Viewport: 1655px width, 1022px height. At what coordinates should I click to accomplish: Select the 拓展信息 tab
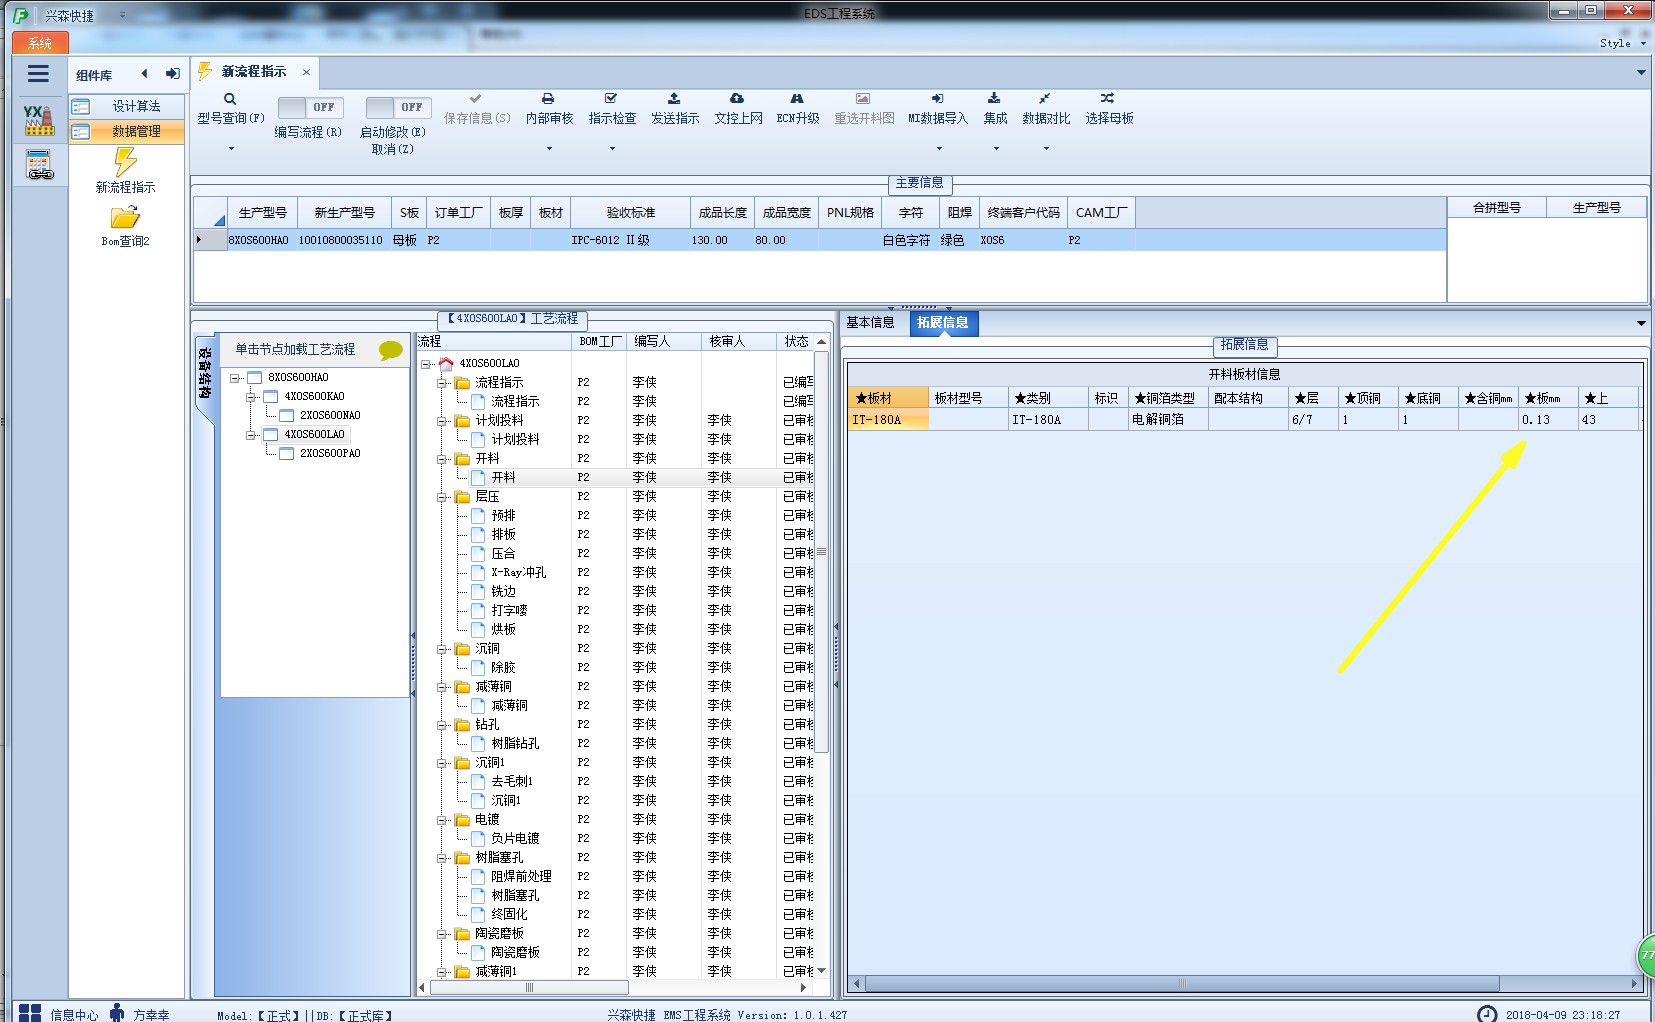click(943, 323)
